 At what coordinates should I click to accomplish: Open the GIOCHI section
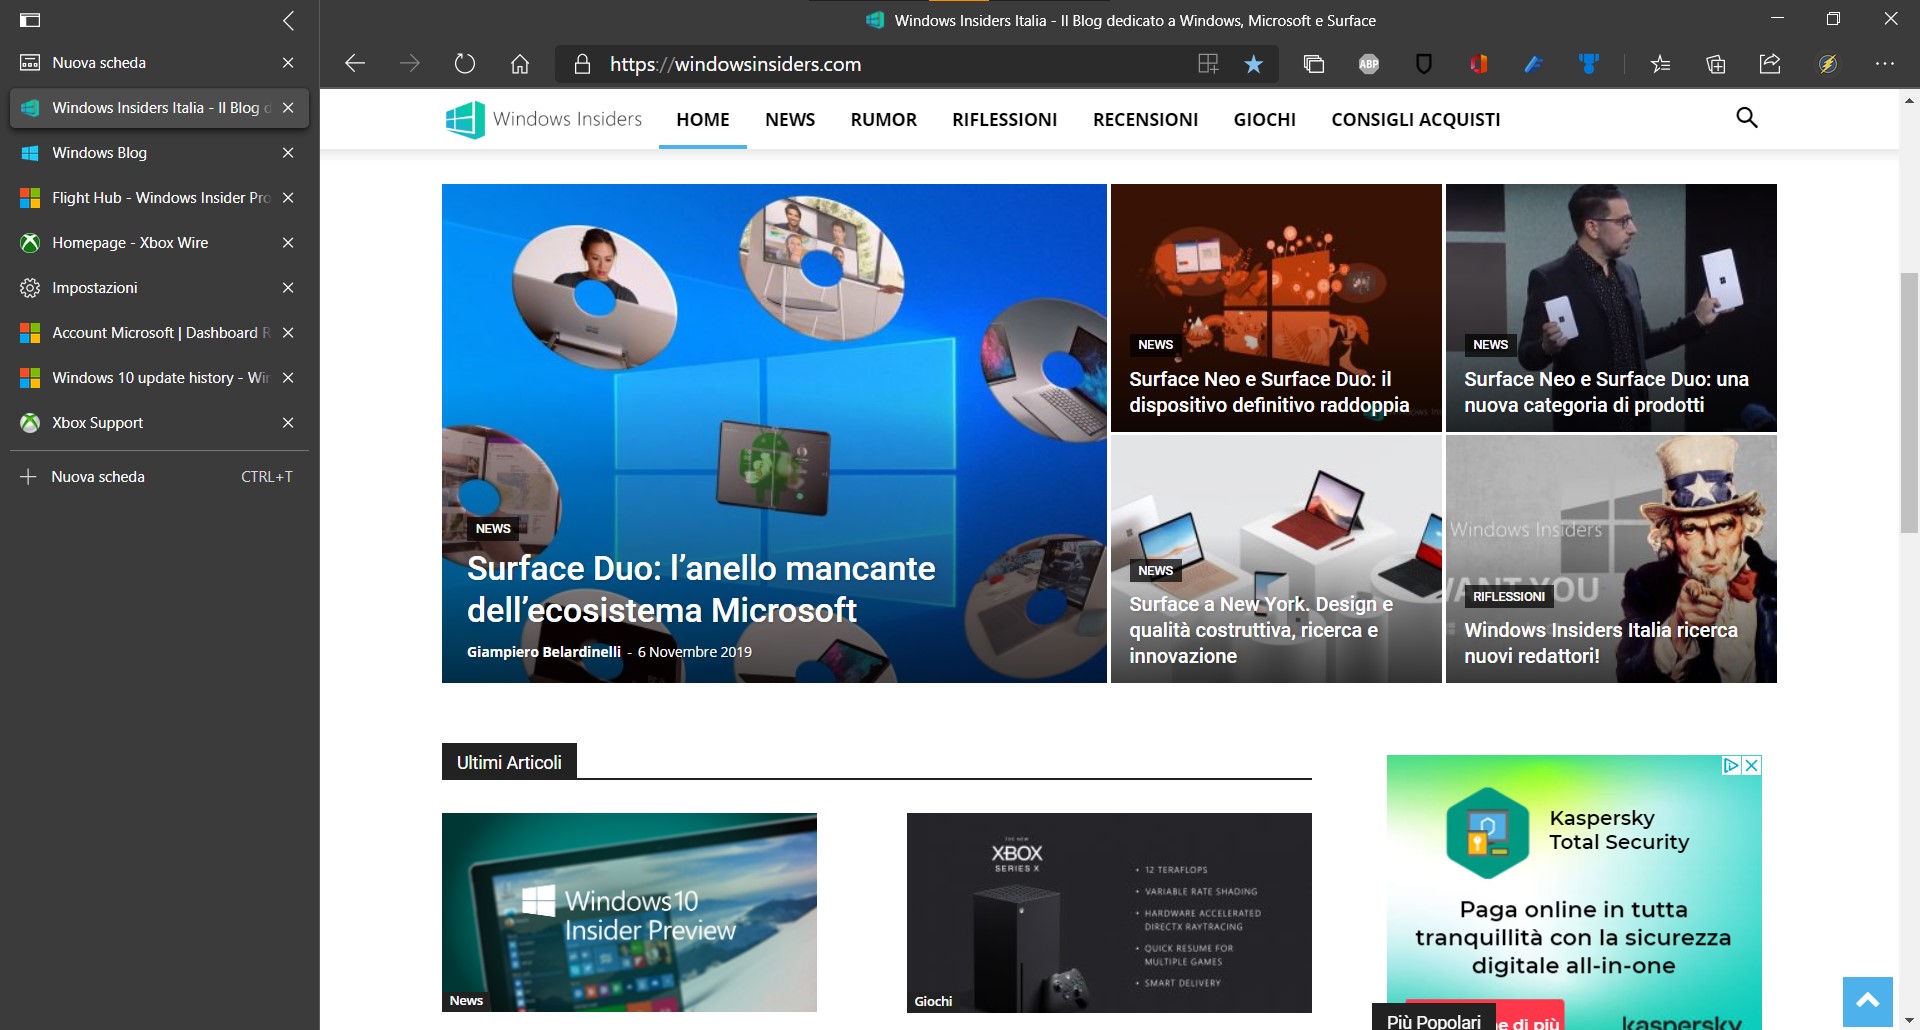tap(1265, 120)
